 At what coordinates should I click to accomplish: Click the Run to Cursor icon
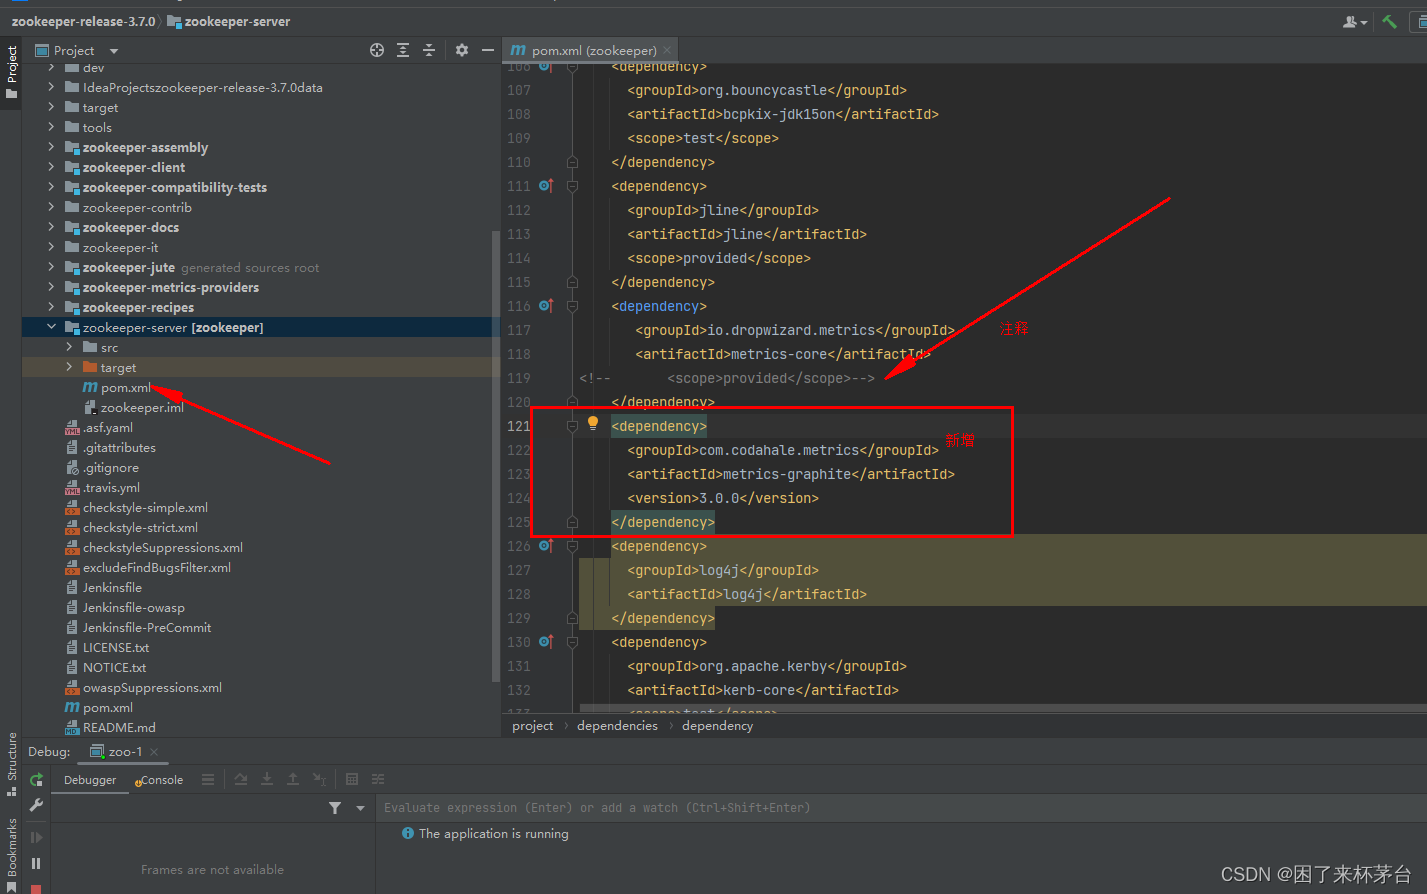pos(319,779)
